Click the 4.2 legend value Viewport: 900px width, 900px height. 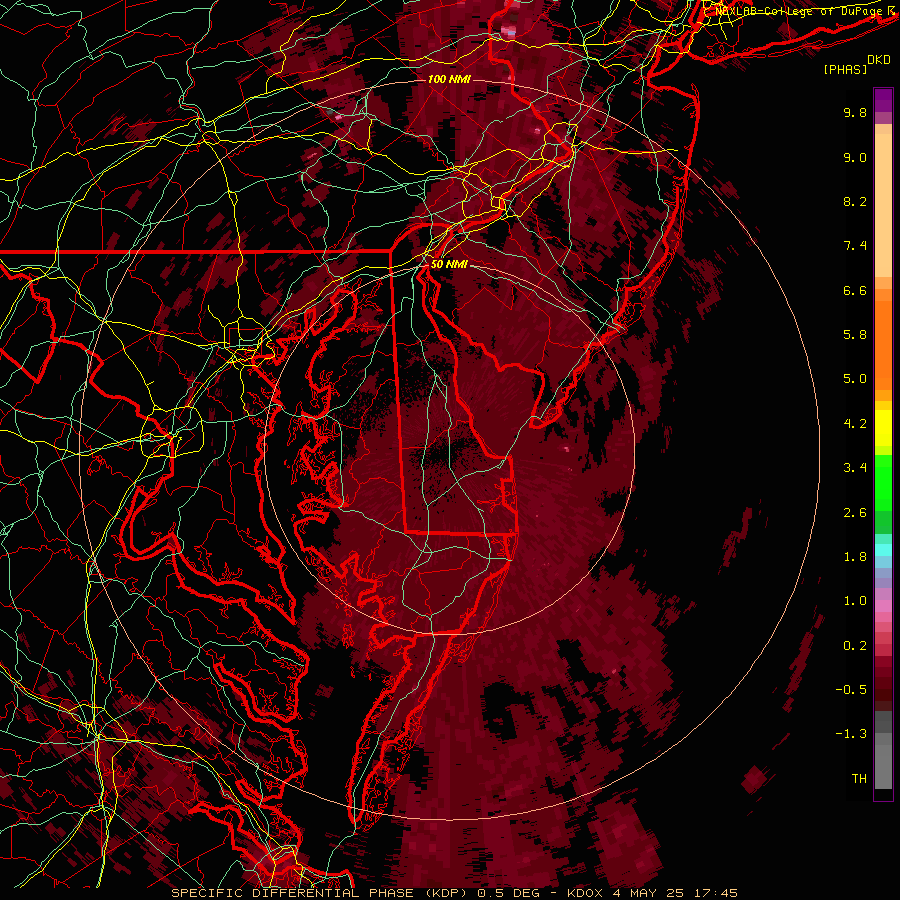click(855, 424)
